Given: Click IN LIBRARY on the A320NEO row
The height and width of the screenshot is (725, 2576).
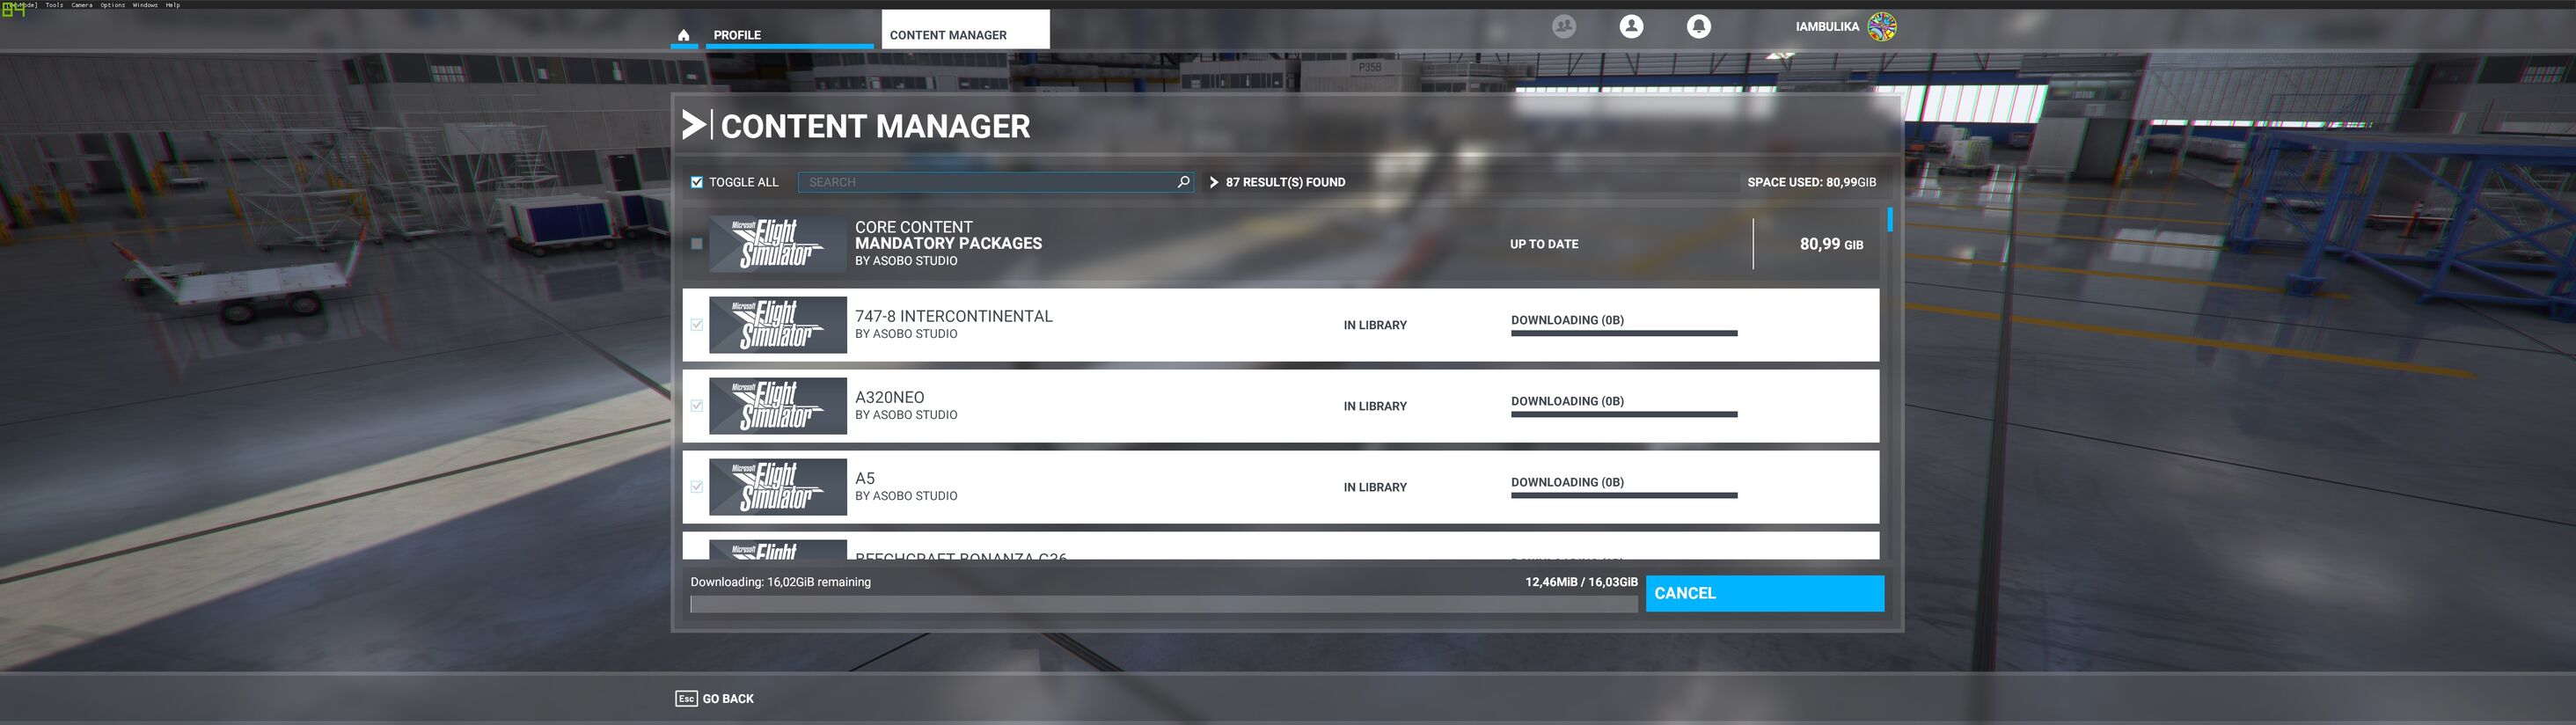Looking at the screenshot, I should (x=1375, y=406).
